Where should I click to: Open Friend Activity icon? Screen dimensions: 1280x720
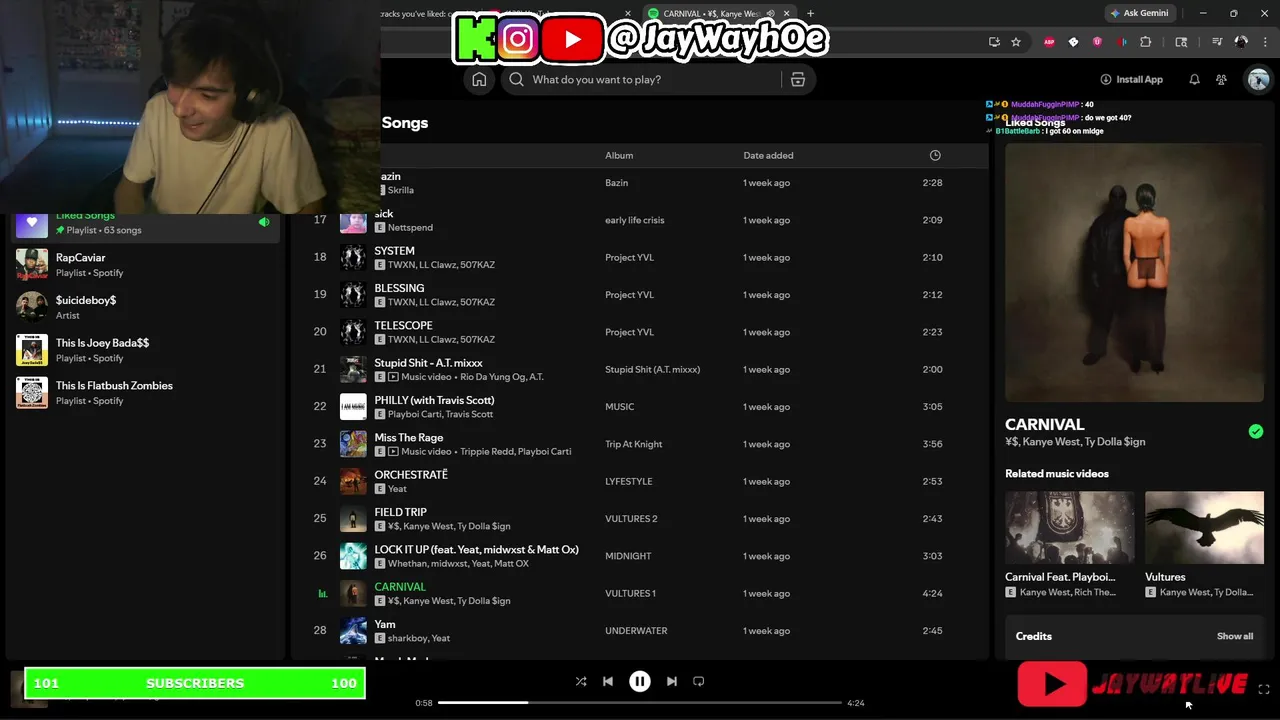(x=1221, y=80)
